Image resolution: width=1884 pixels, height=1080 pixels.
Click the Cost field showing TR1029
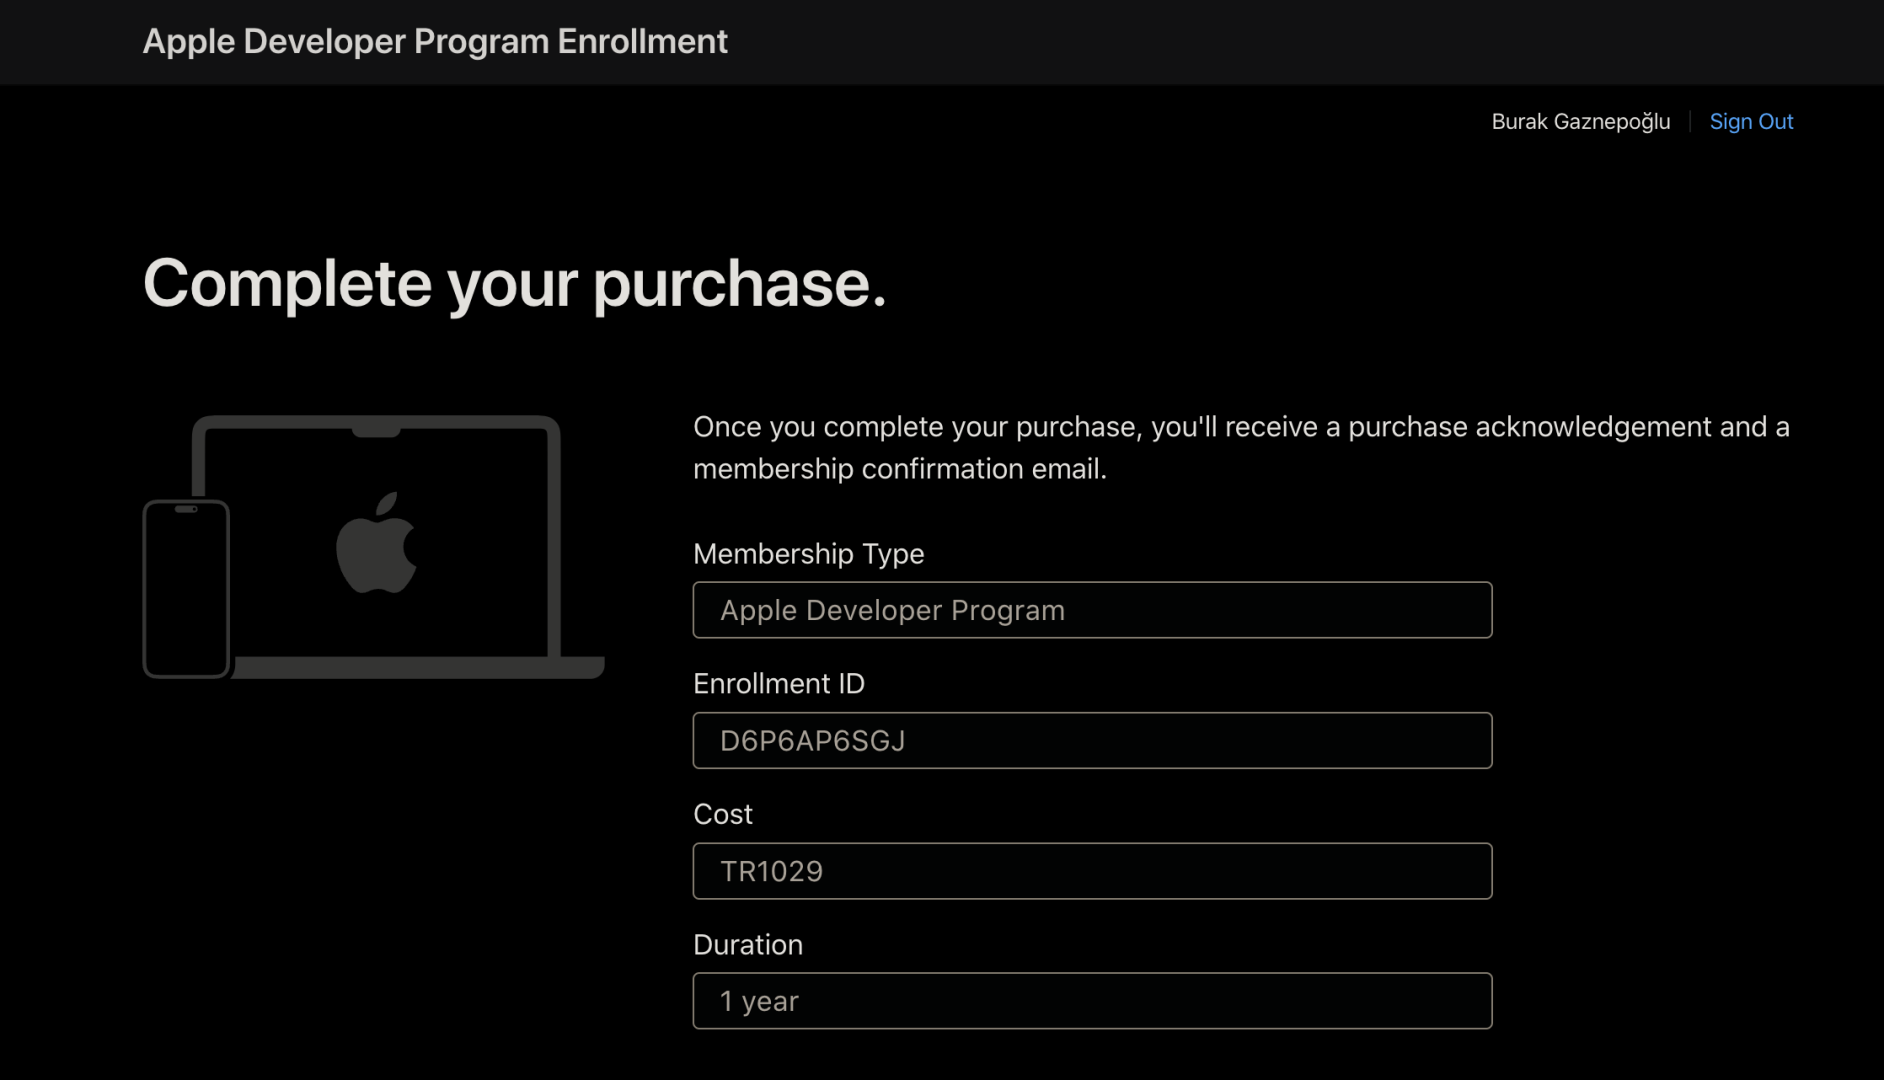[x=1092, y=871]
